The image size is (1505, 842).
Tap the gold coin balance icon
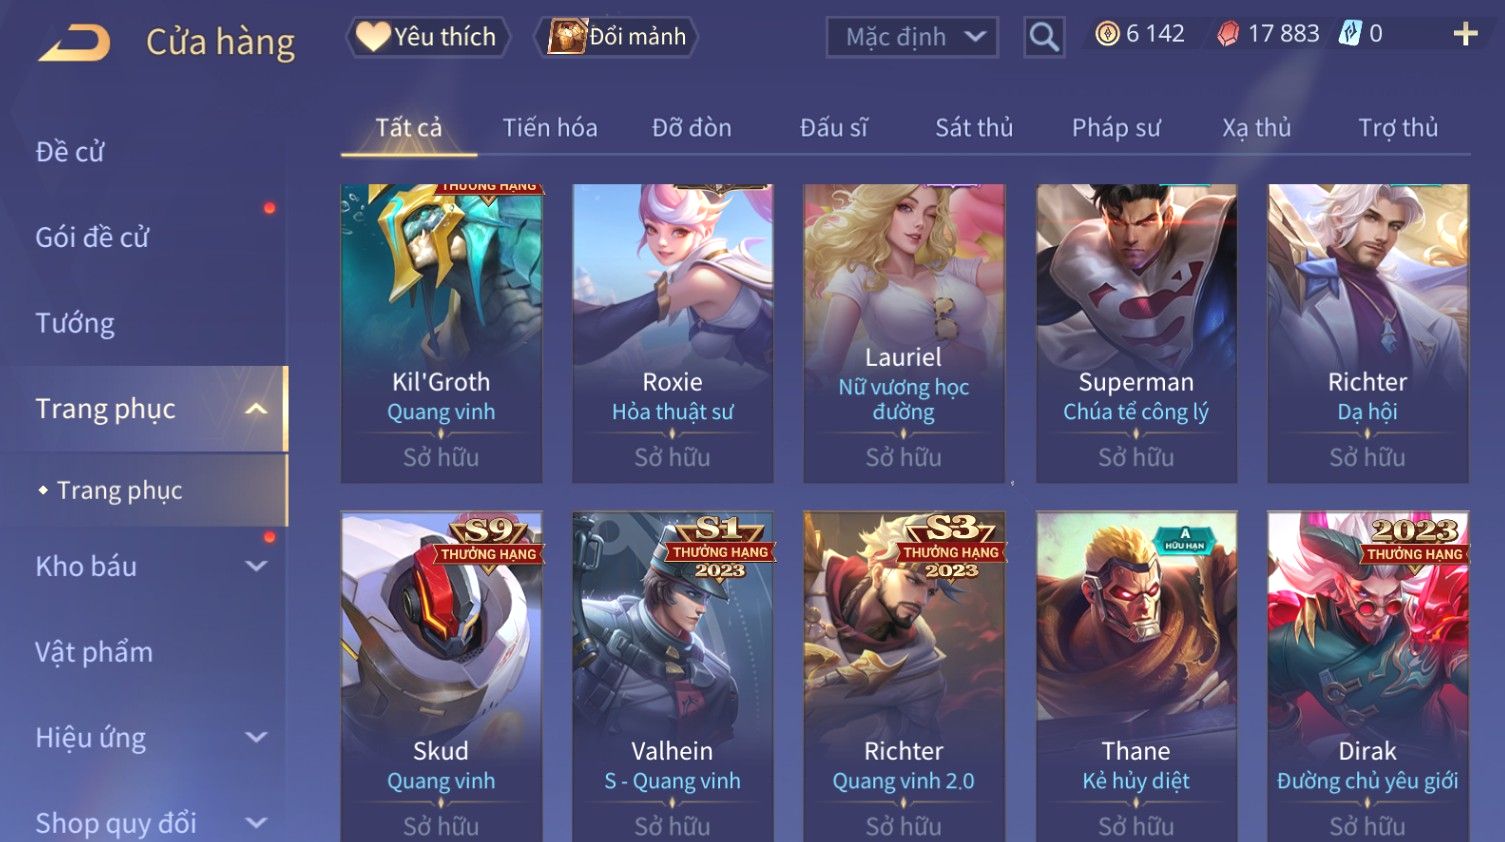(1107, 34)
